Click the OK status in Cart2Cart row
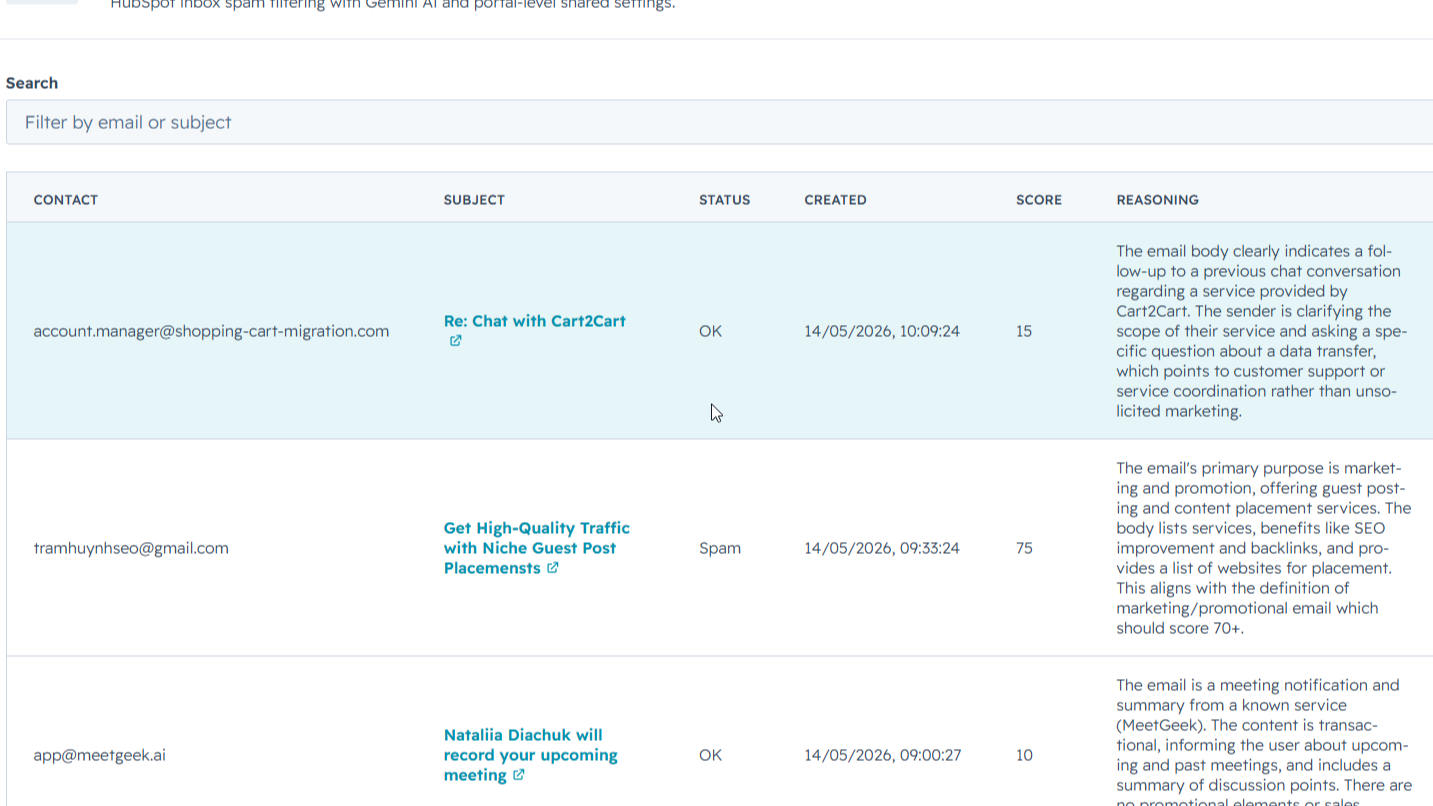Image resolution: width=1433 pixels, height=806 pixels. tap(710, 331)
